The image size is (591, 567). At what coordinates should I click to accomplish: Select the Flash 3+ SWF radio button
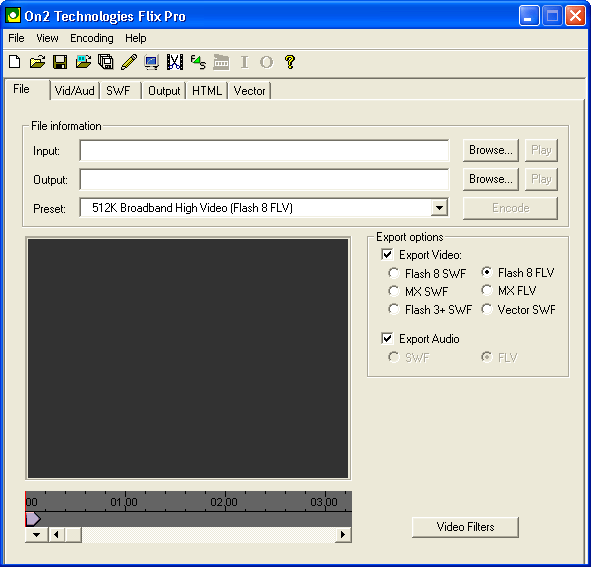393,309
